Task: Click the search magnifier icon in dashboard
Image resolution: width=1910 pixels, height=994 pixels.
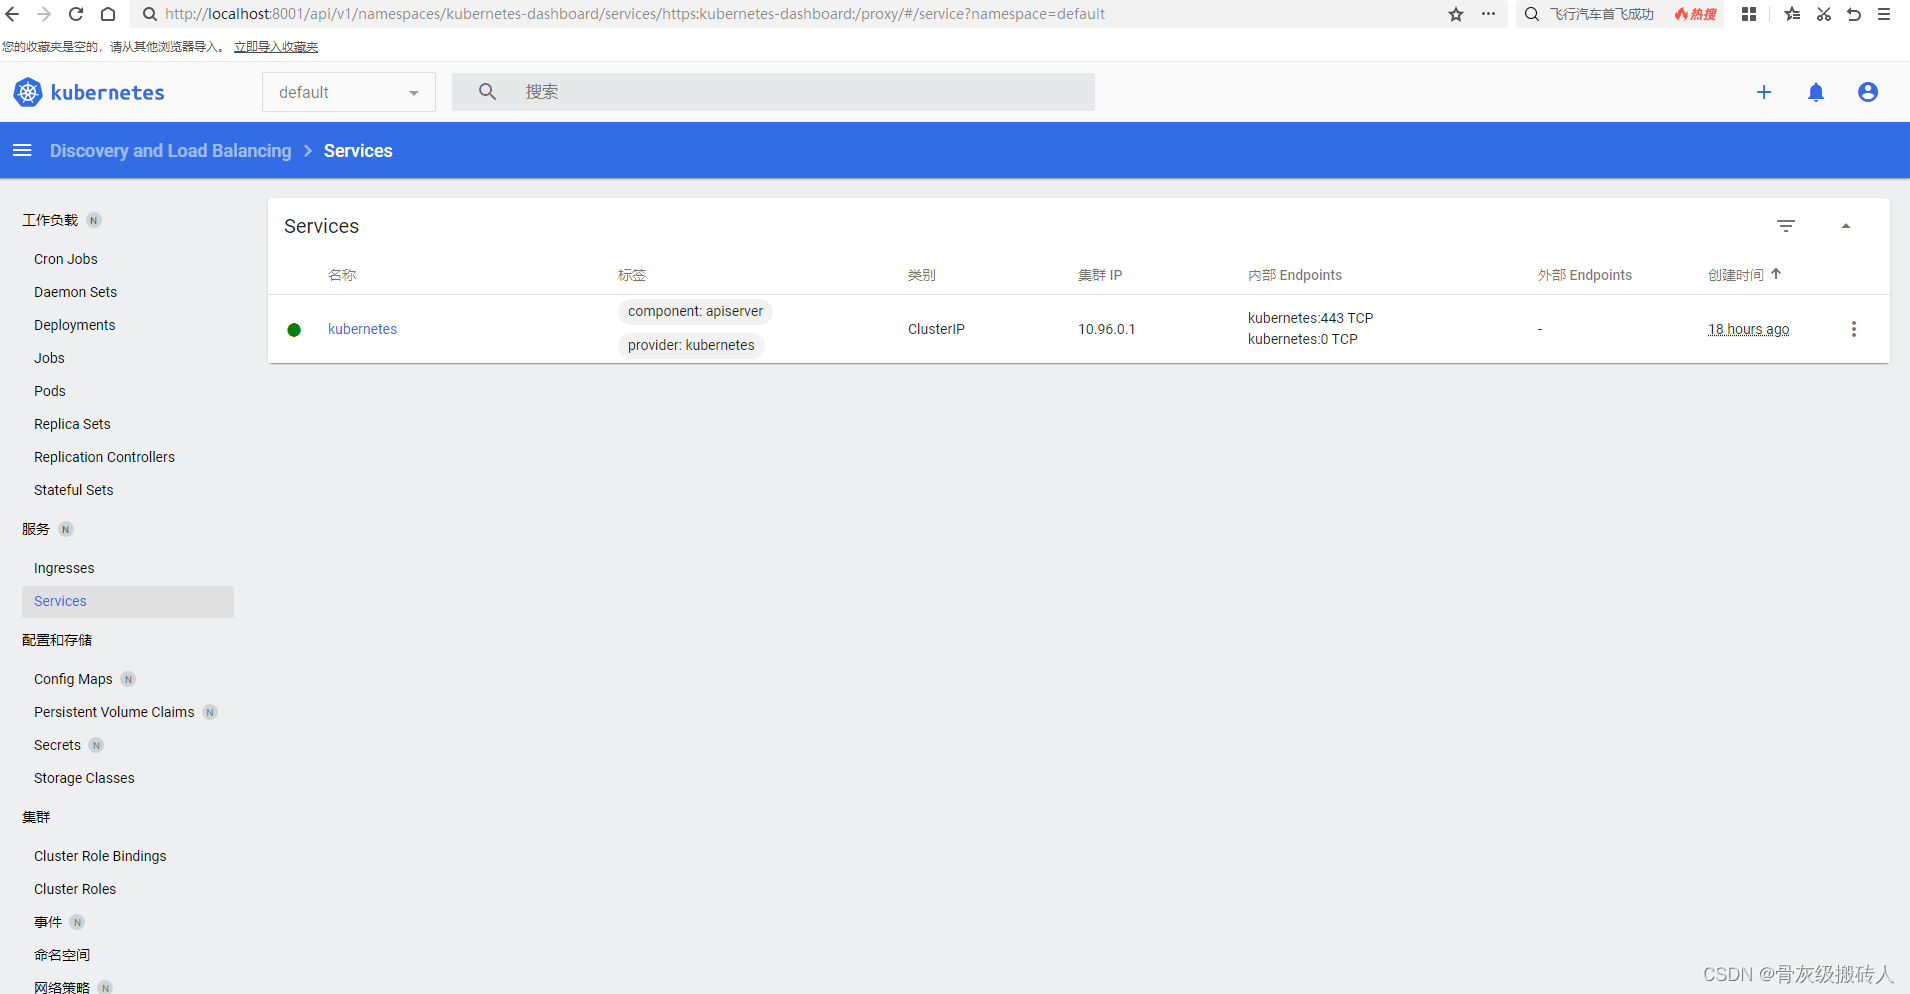Action: click(487, 92)
